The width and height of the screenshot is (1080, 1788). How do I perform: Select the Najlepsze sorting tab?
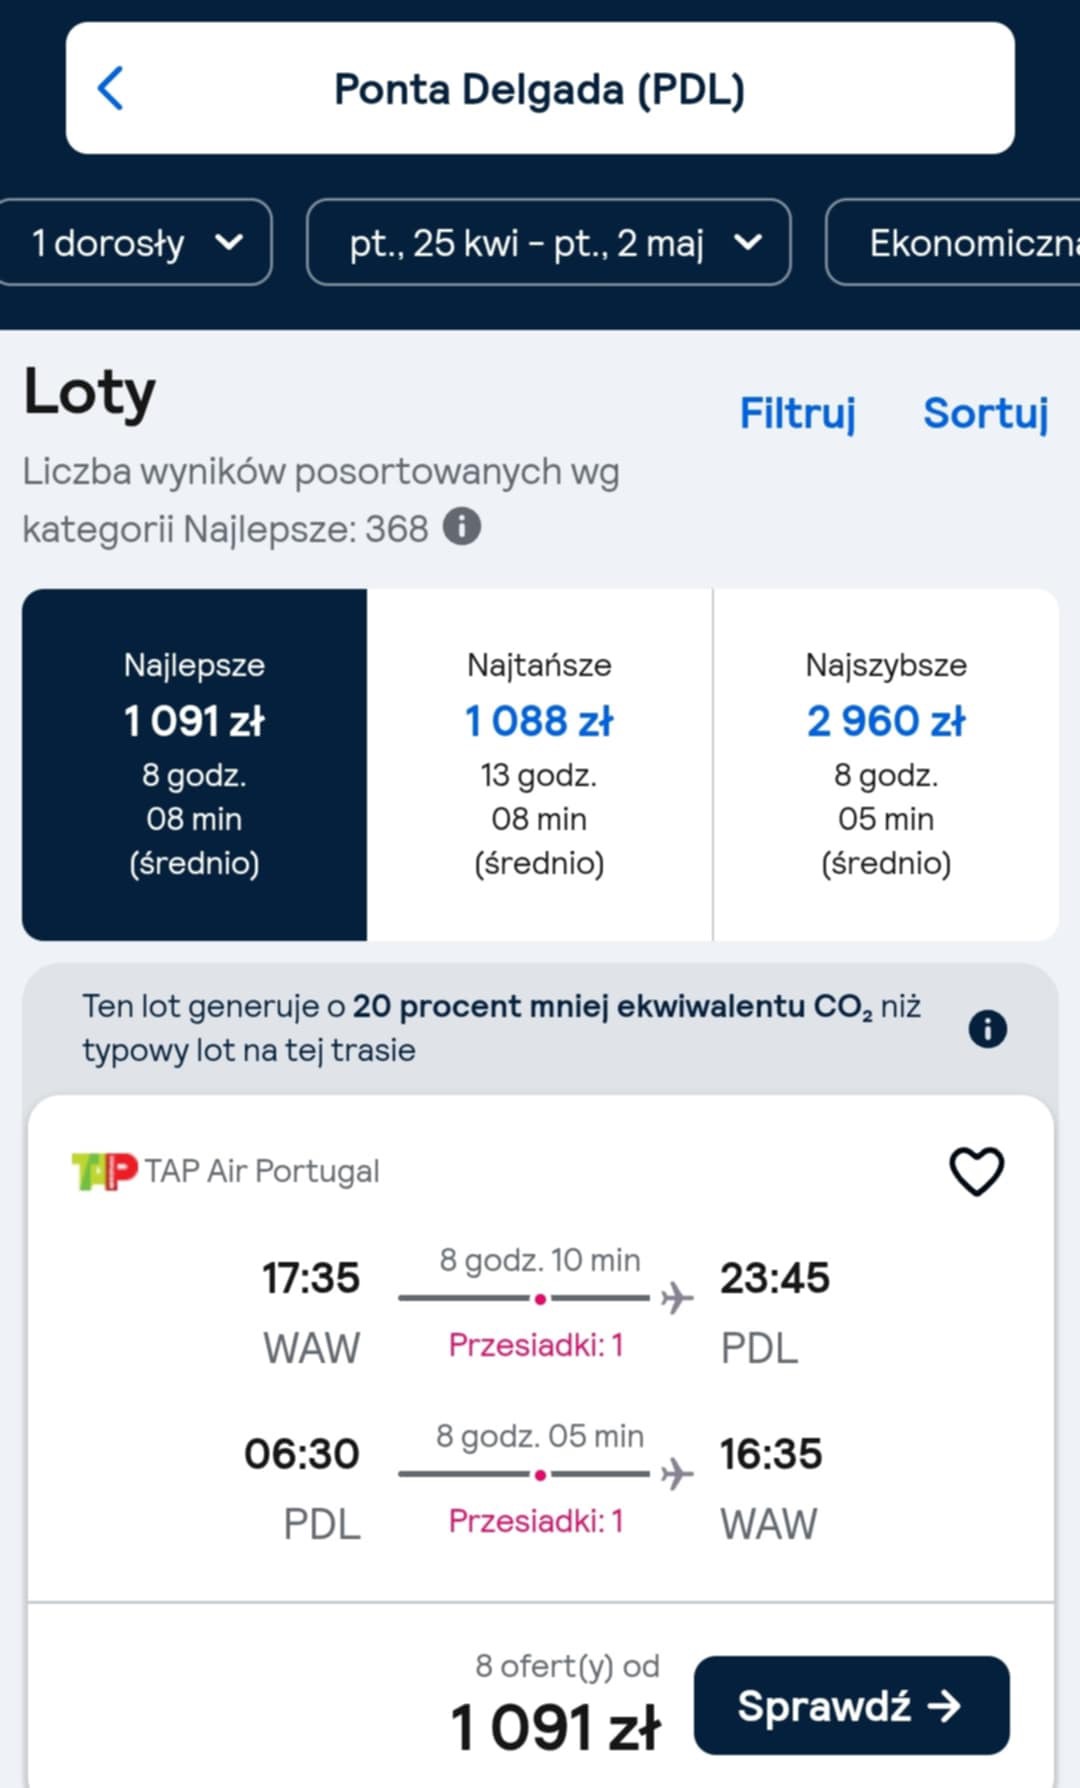click(195, 764)
